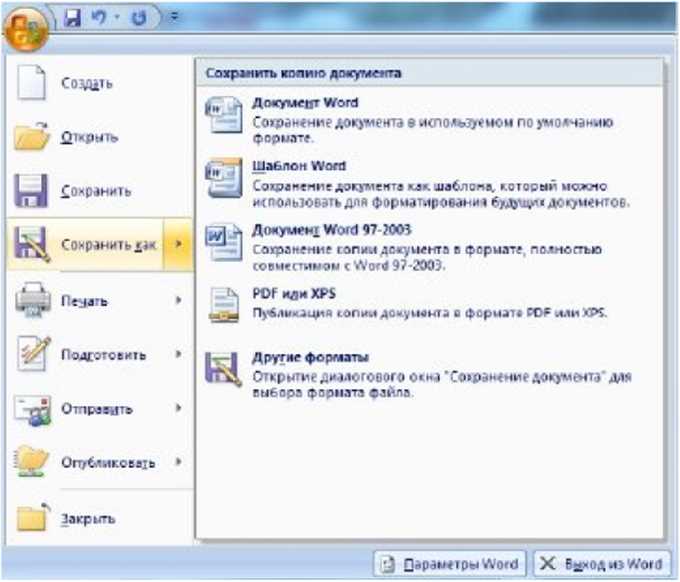This screenshot has width=680, height=582.
Task: Click the Подготовить document-pencil icon
Action: coord(33,354)
